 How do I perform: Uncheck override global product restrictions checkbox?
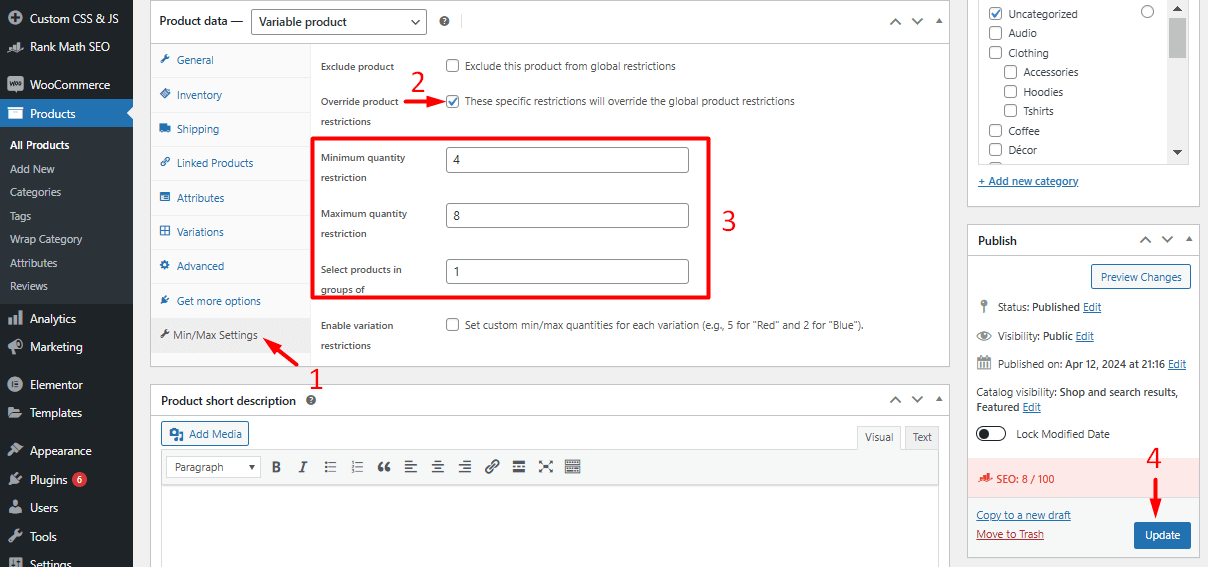coord(453,101)
